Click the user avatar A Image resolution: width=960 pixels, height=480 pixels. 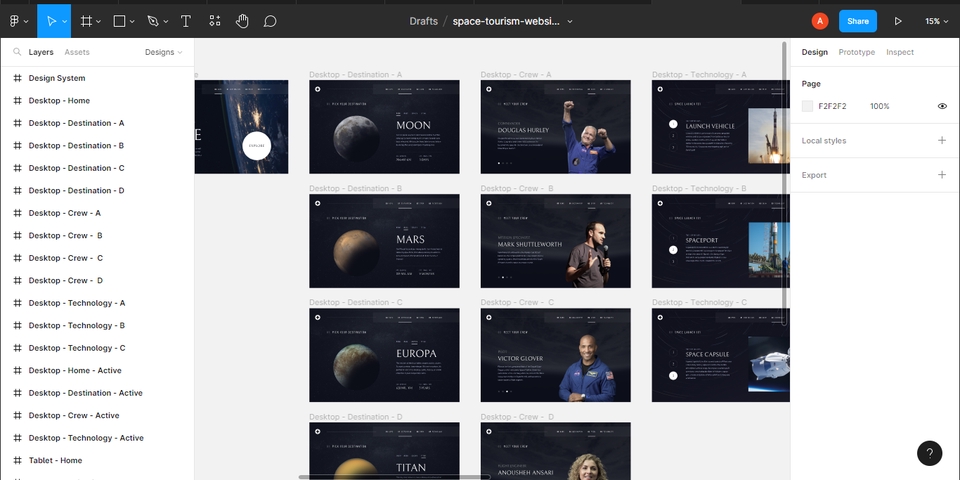(820, 21)
